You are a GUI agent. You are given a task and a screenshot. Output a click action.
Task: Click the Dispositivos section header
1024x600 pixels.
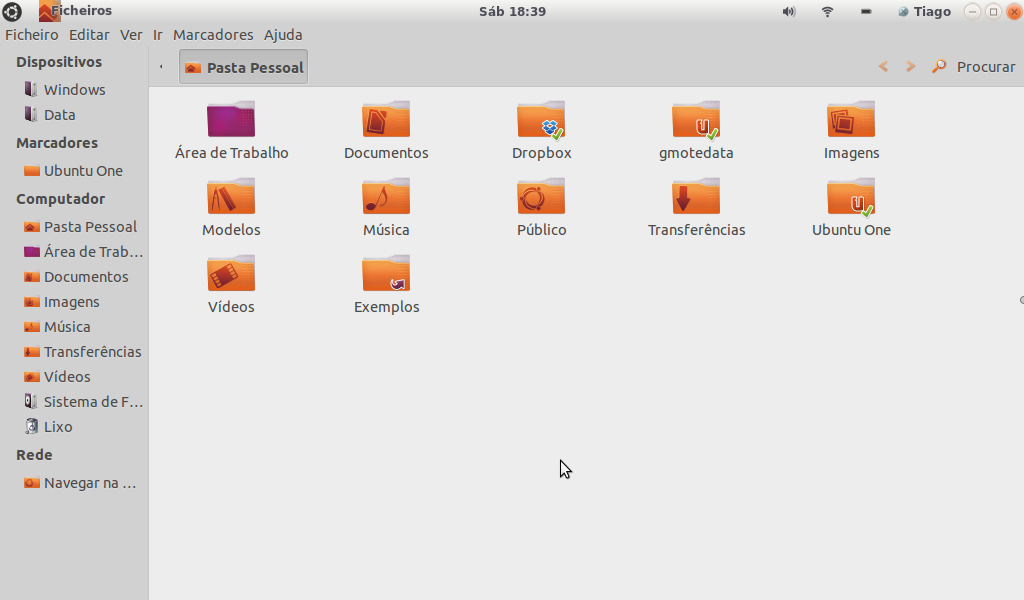coord(59,61)
